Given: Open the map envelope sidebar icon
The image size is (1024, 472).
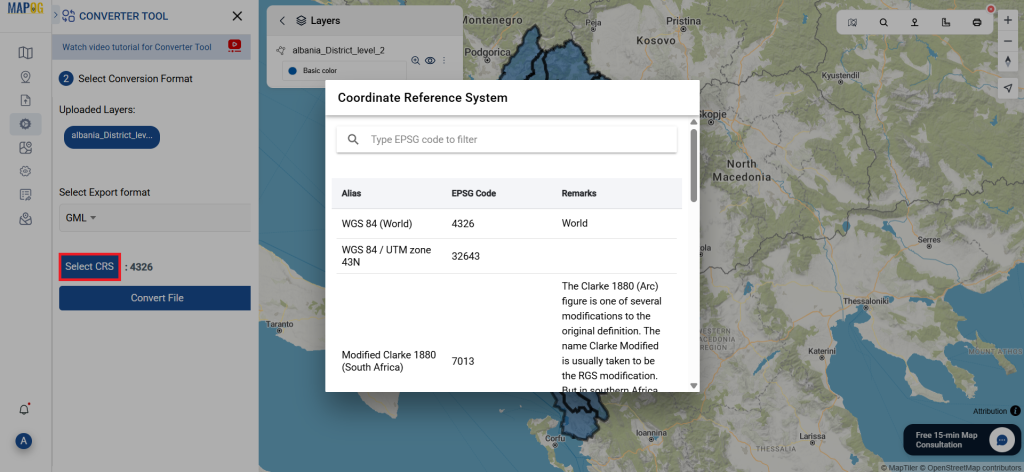Looking at the screenshot, I should pos(25,219).
